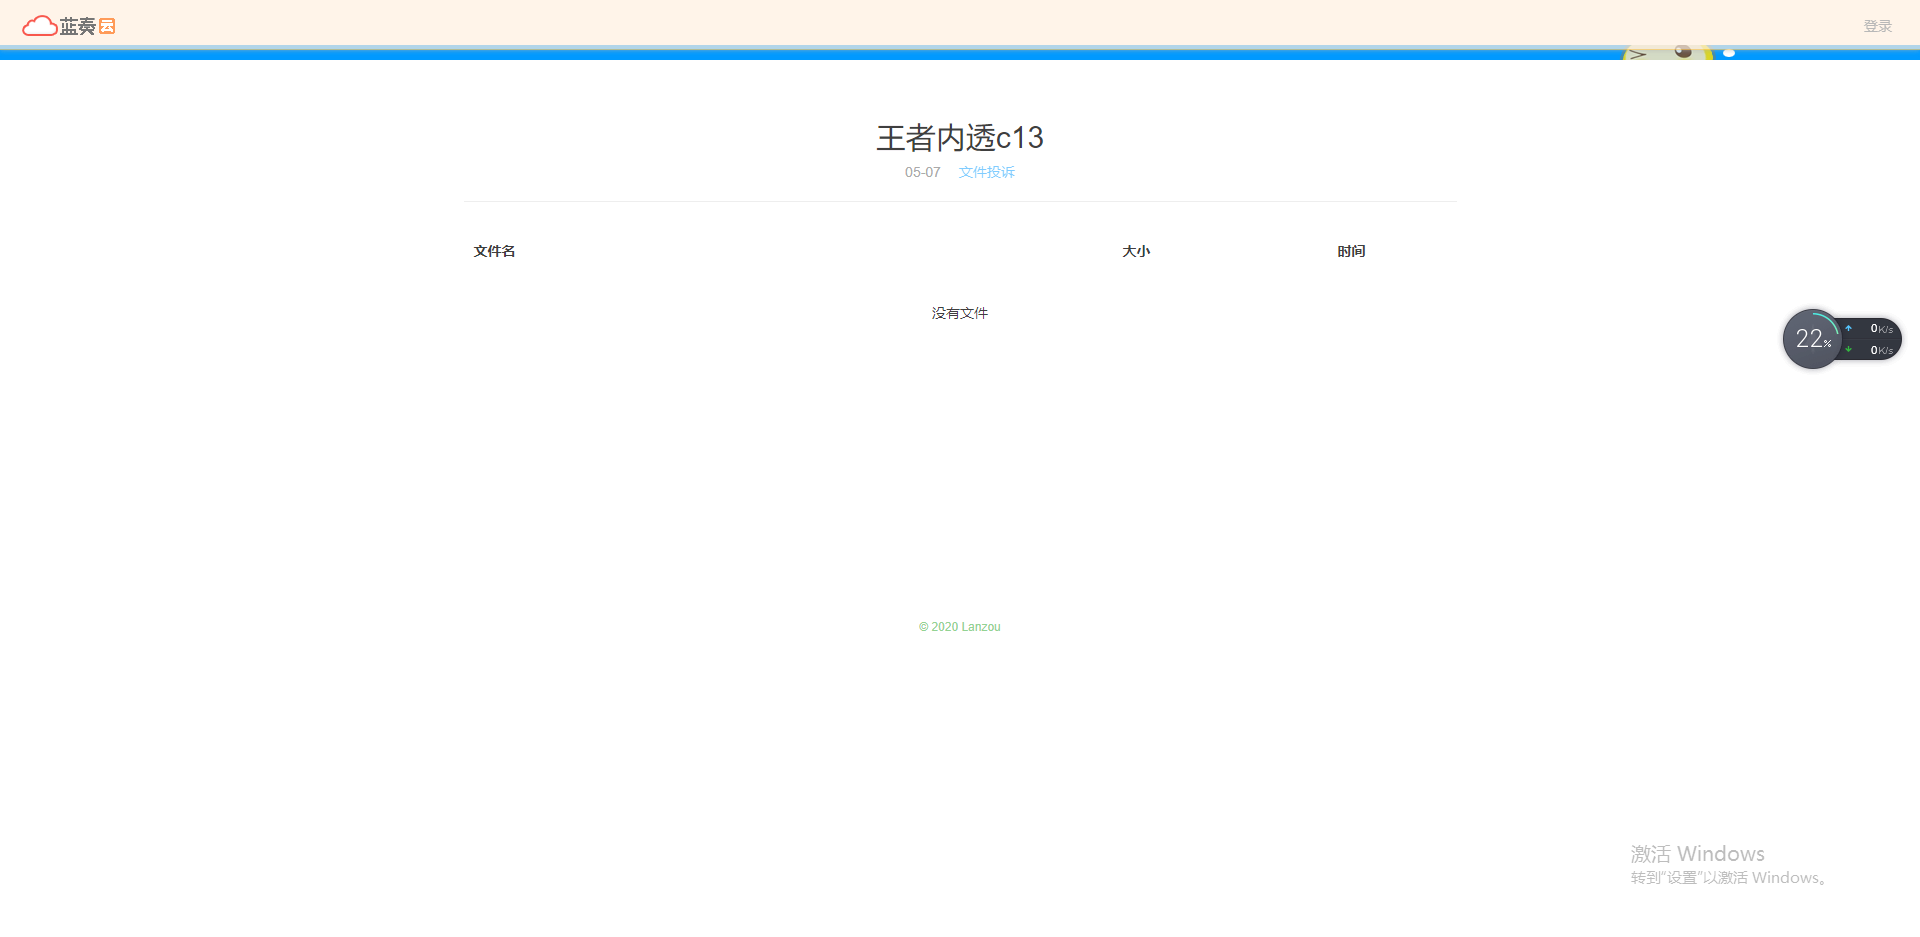Click the red cloud logo icon
The height and width of the screenshot is (937, 1920).
coord(39,26)
